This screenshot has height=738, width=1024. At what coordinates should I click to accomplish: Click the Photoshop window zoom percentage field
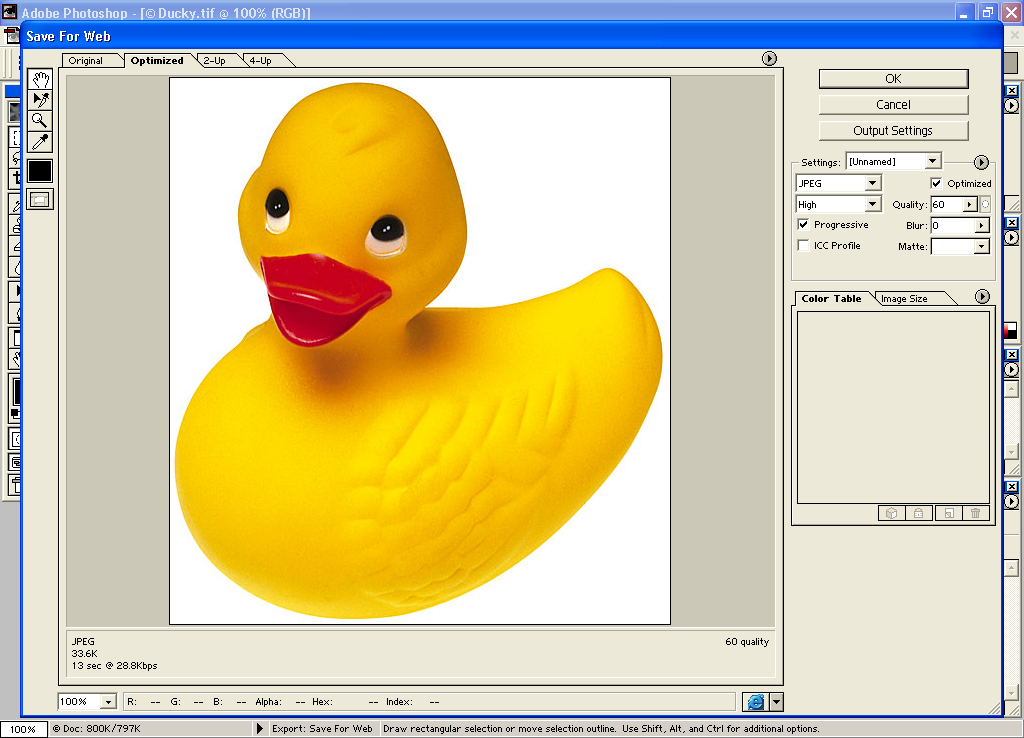(x=24, y=730)
